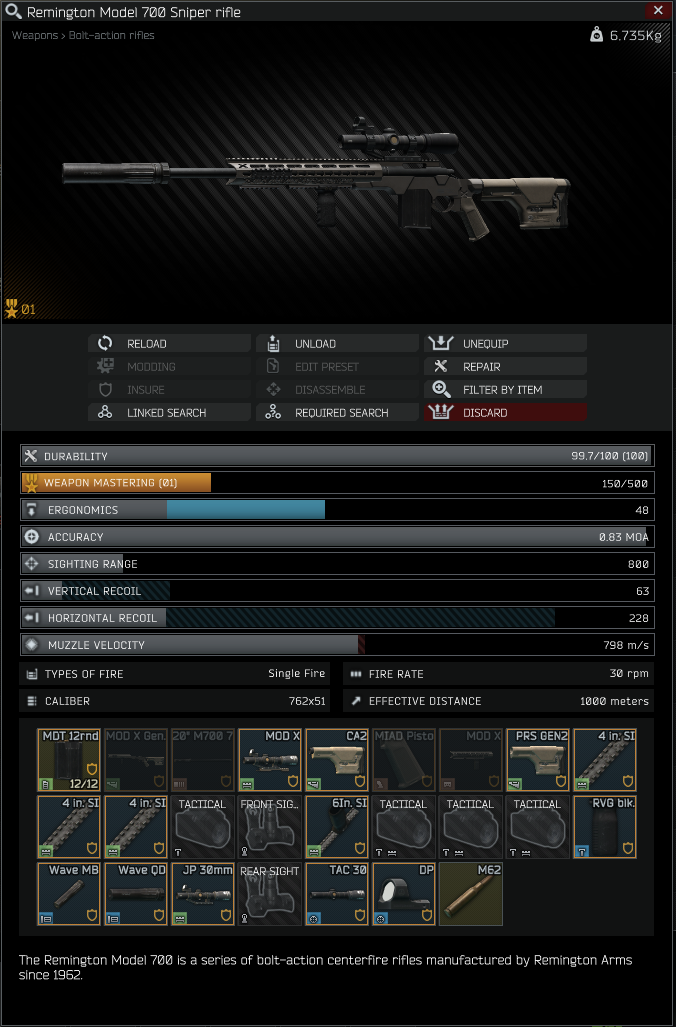676x1027 pixels.
Task: Follow the Bolt-action rifles breadcrumb link
Action: point(111,35)
